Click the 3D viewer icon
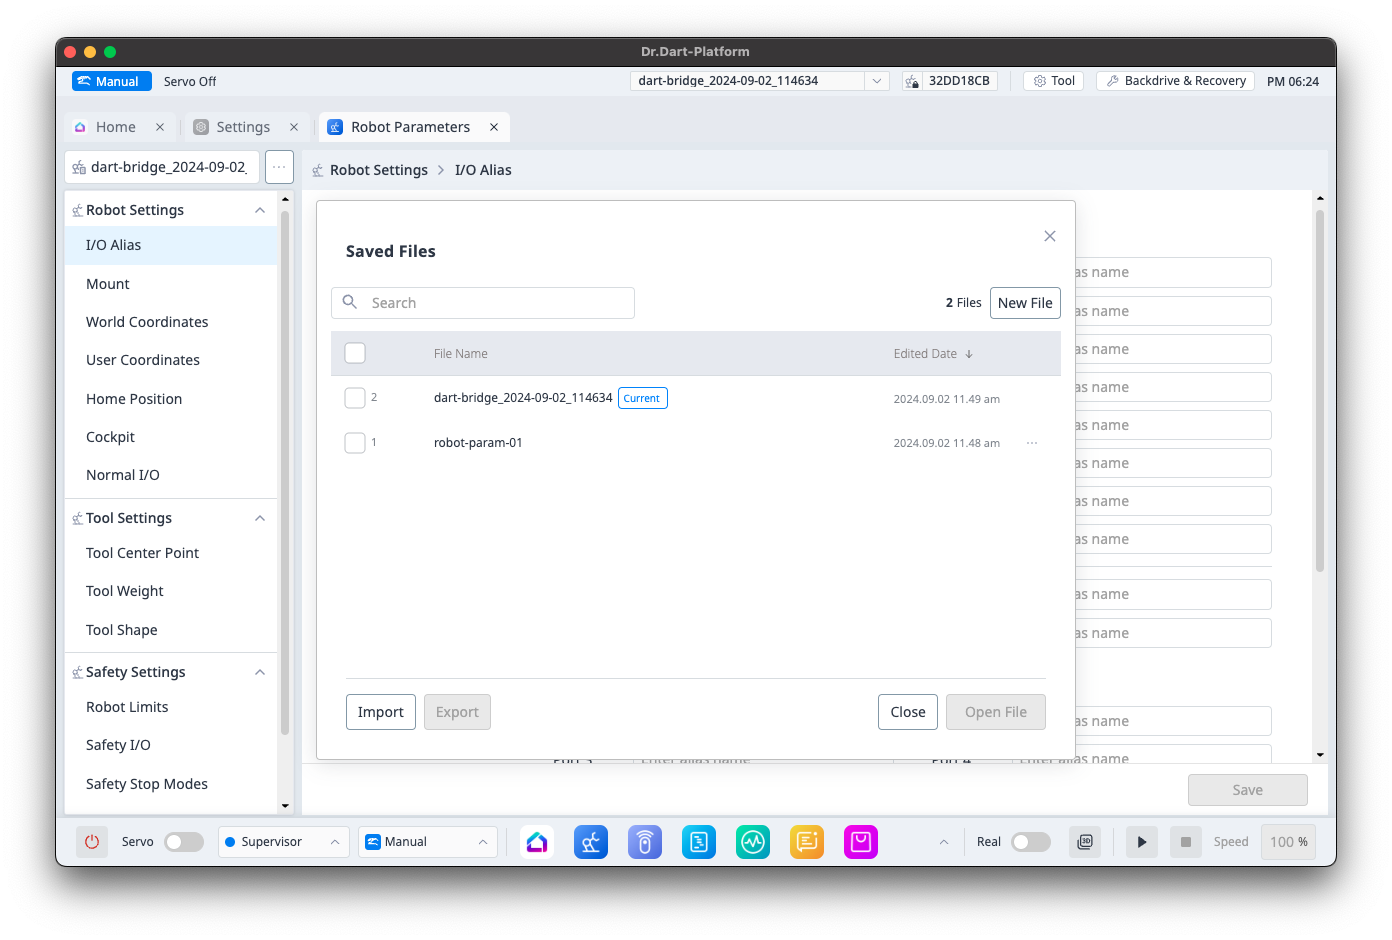Screen dimensions: 1392x940 (x=1085, y=842)
